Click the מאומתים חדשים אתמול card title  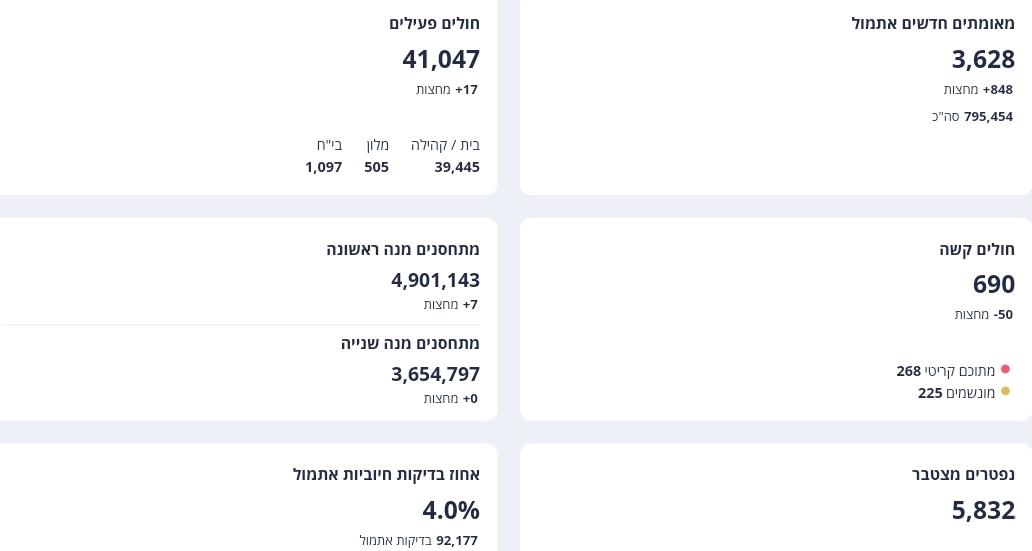[x=933, y=23]
